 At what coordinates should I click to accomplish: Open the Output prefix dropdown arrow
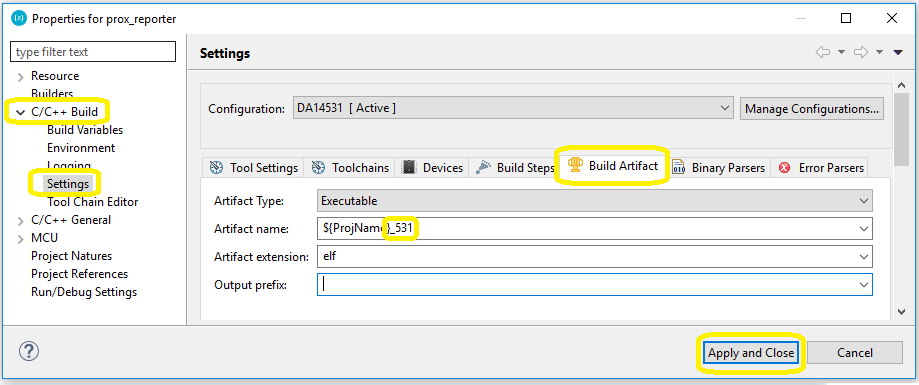click(x=863, y=285)
